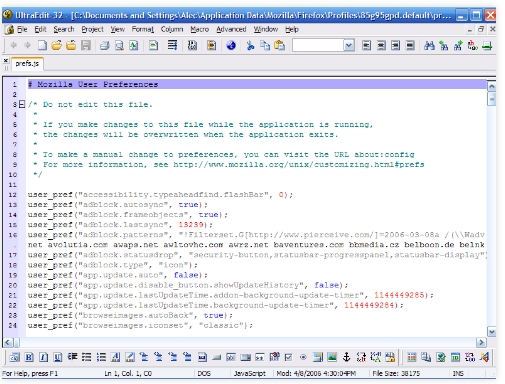The width and height of the screenshot is (505, 384).
Task: Click the Find binoculars icon
Action: click(x=429, y=45)
